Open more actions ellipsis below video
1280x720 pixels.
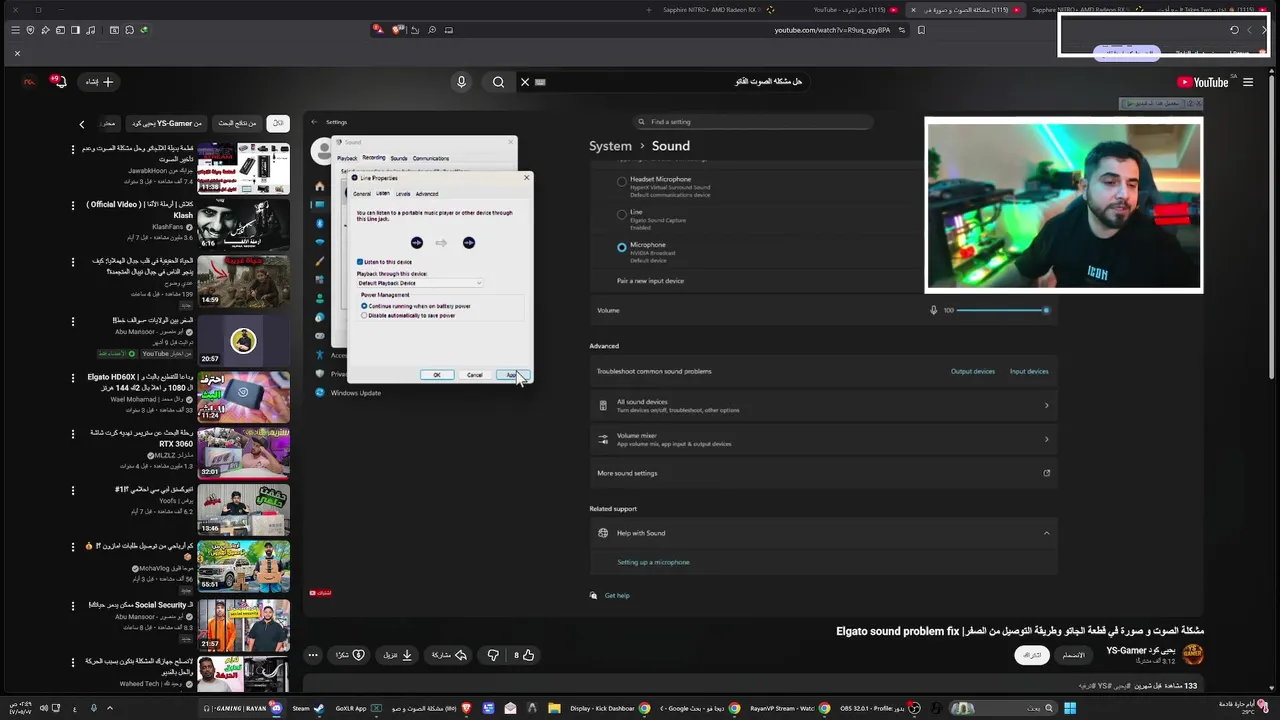pyautogui.click(x=313, y=655)
